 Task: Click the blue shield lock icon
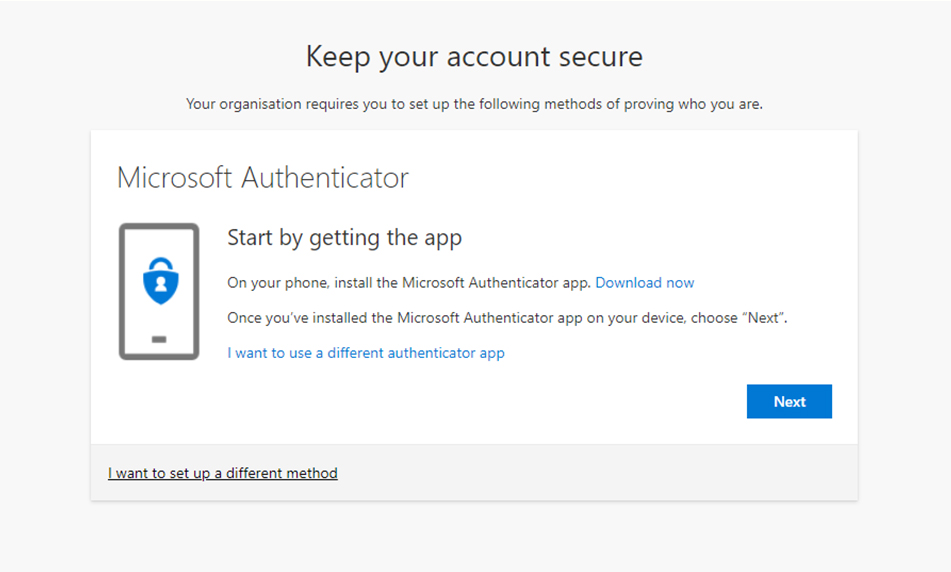159,279
